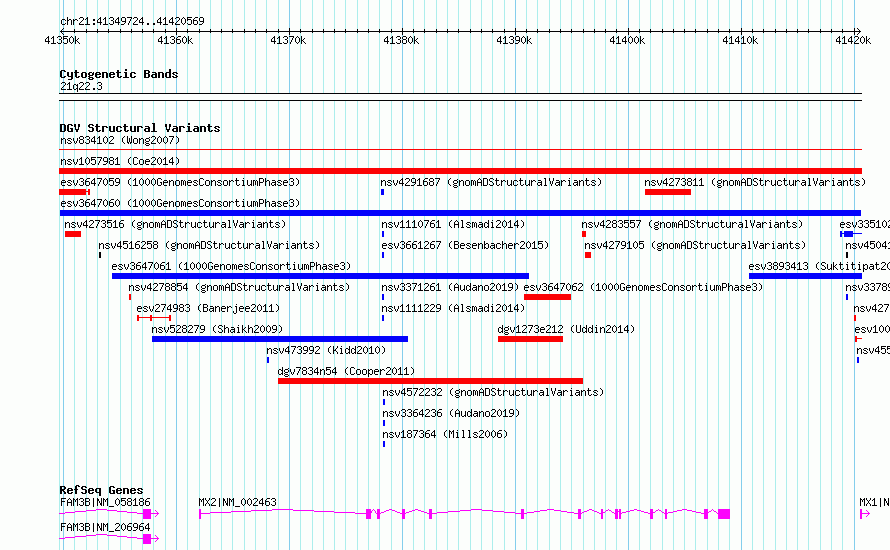Click the RefSeq Genes track title
Screen dimensions: 890x550
(x=101, y=490)
